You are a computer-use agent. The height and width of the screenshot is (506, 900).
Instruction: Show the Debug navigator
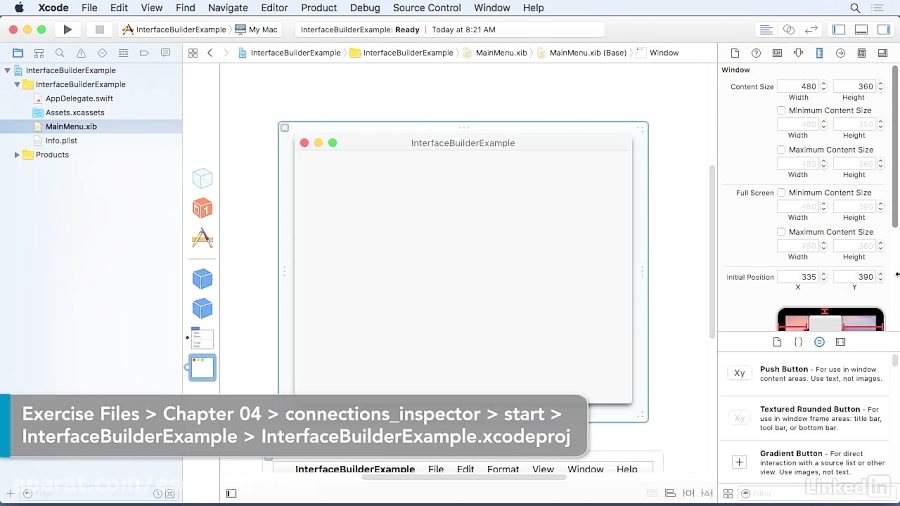[123, 53]
